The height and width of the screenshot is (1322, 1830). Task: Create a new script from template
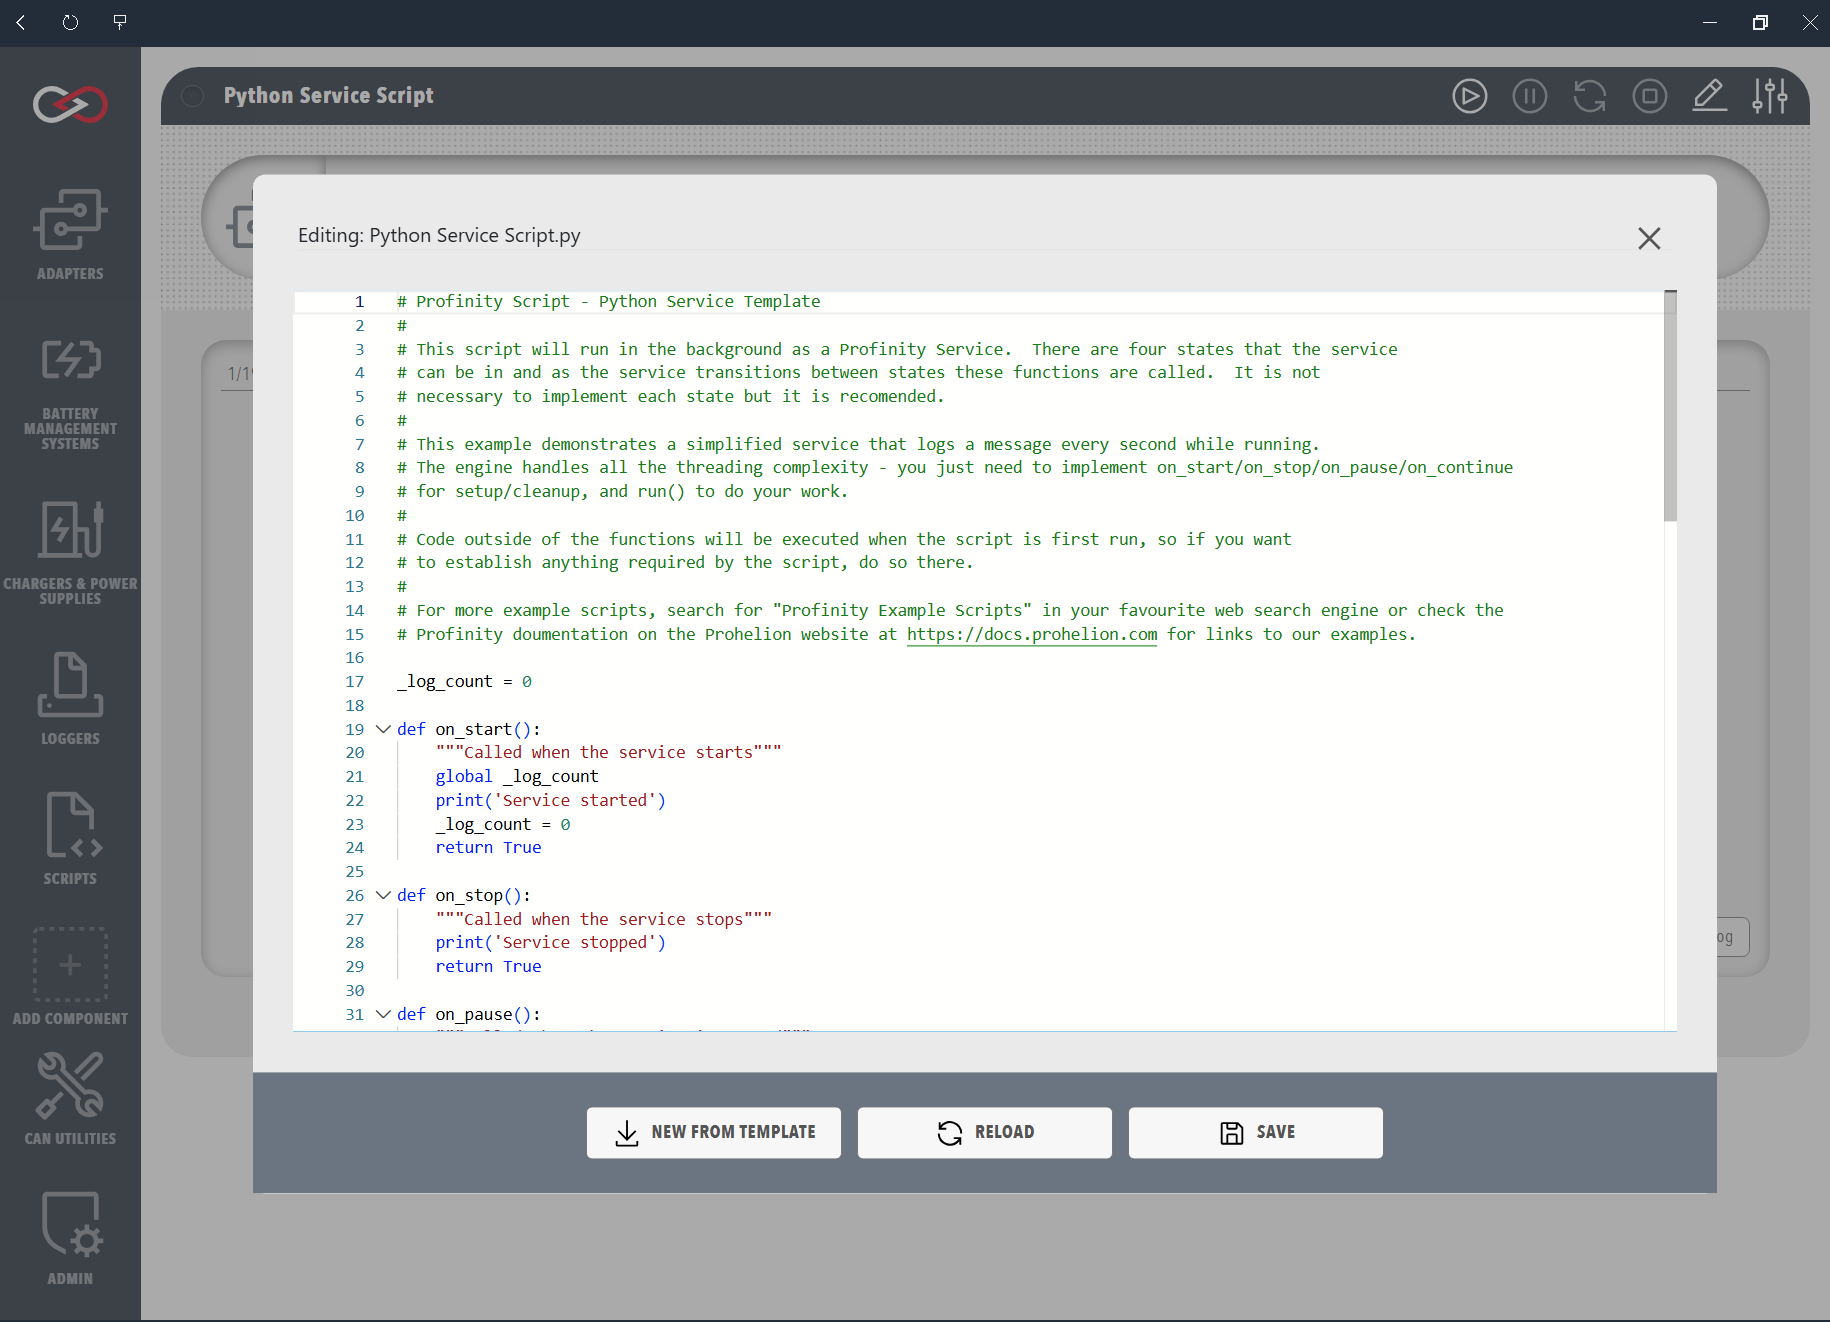click(x=713, y=1133)
